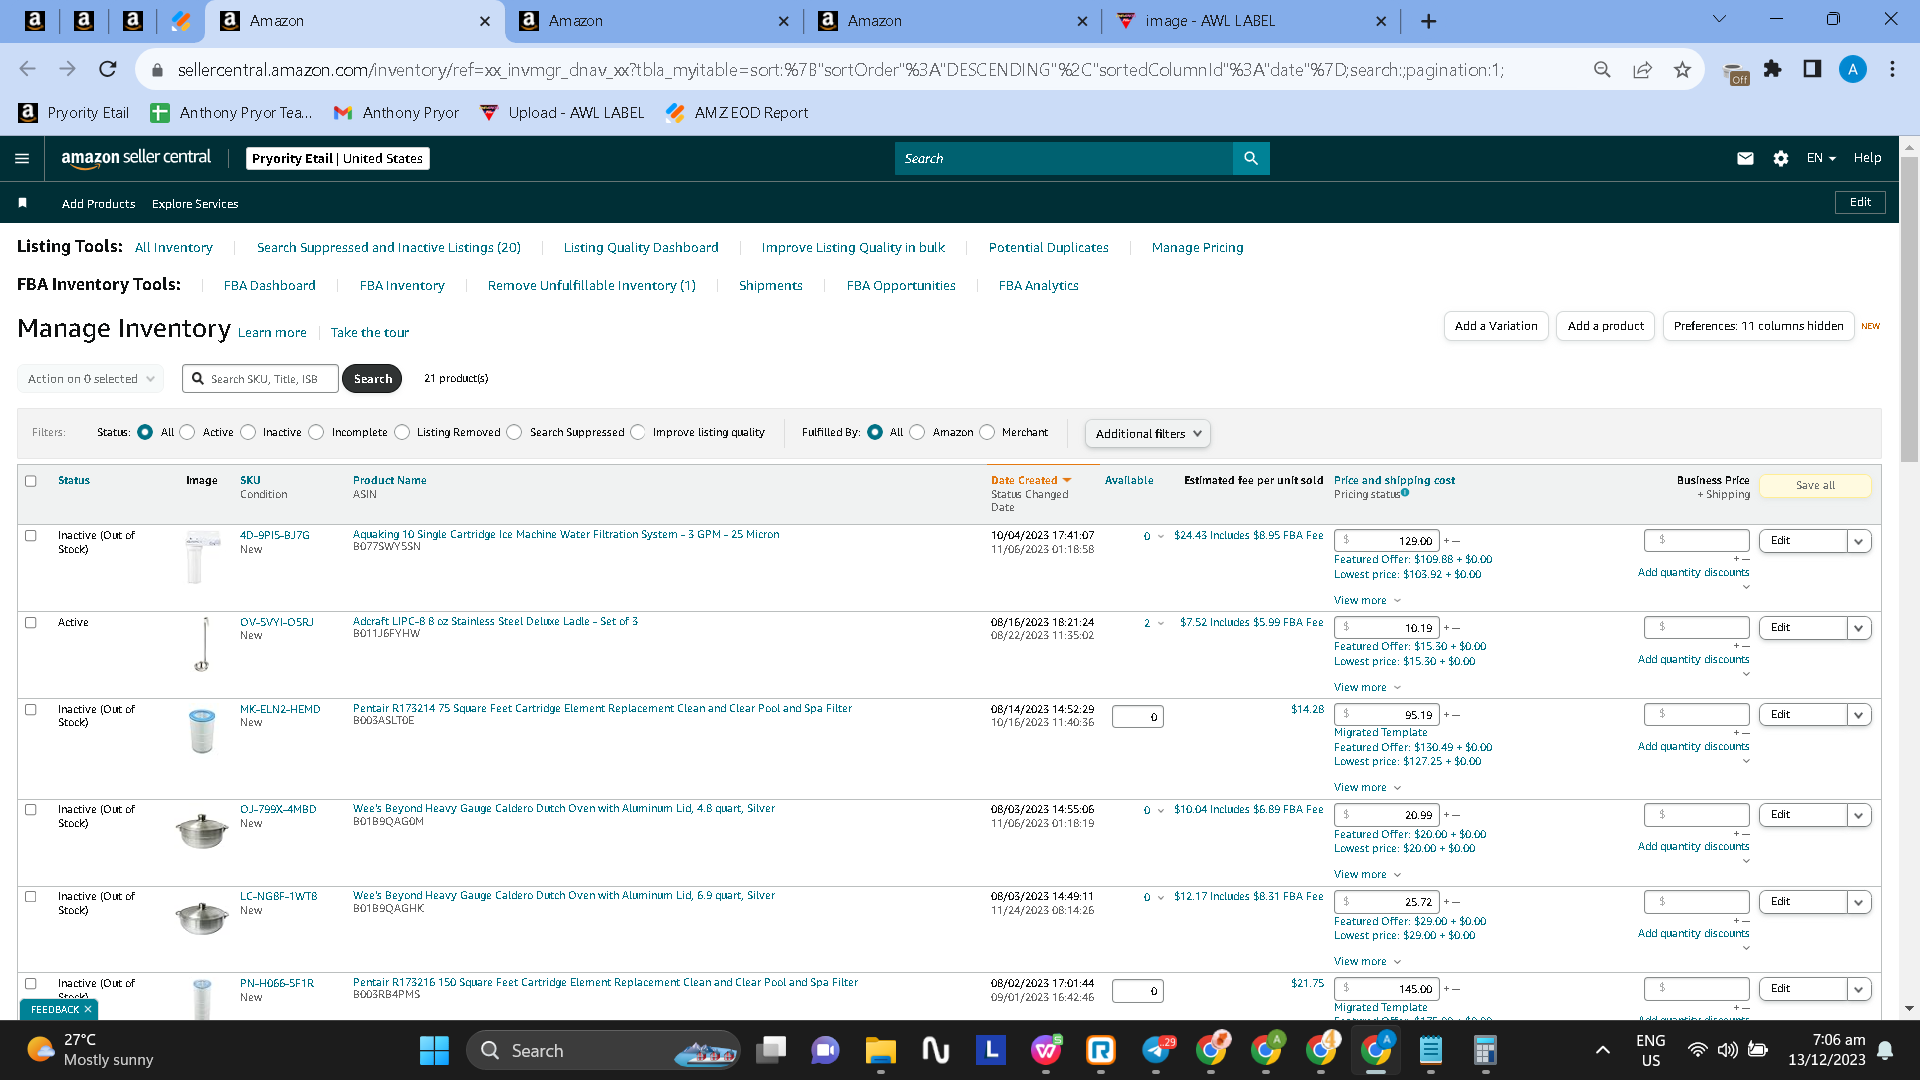Open the mail messages icon
1920x1080 pixels.
pyautogui.click(x=1745, y=158)
